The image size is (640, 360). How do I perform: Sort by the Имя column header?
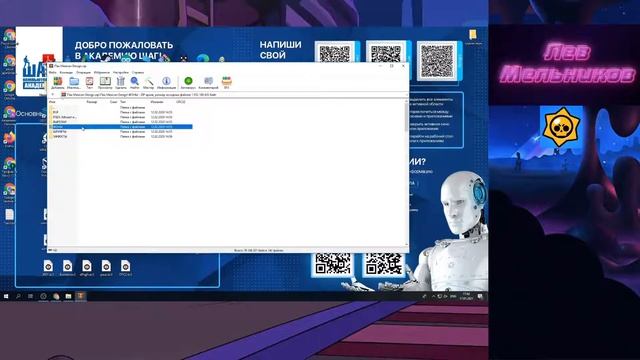click(52, 102)
